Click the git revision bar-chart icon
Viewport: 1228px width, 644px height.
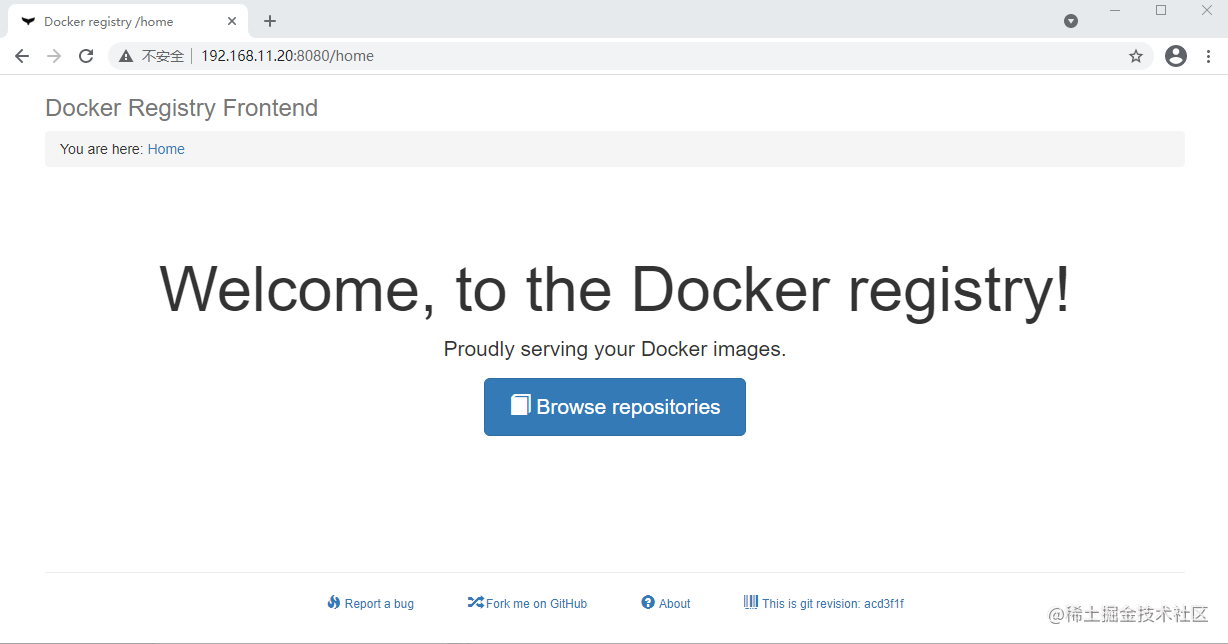coord(750,603)
